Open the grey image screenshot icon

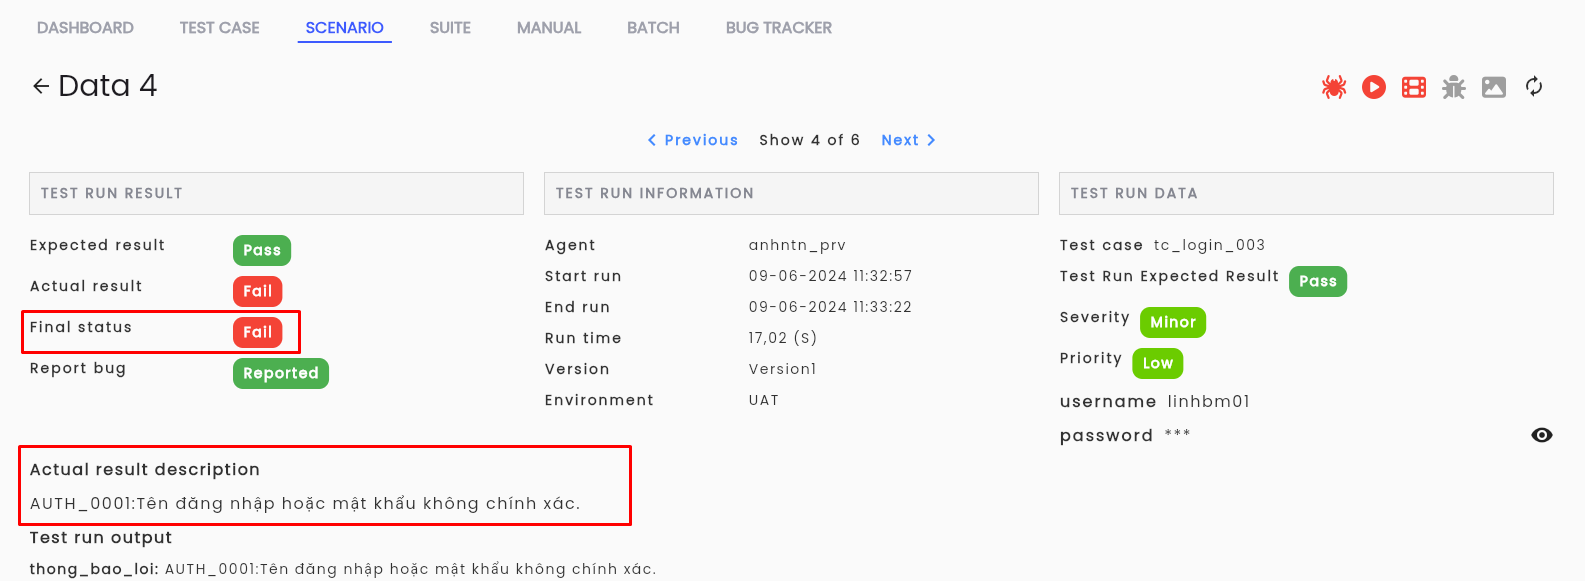[1494, 87]
